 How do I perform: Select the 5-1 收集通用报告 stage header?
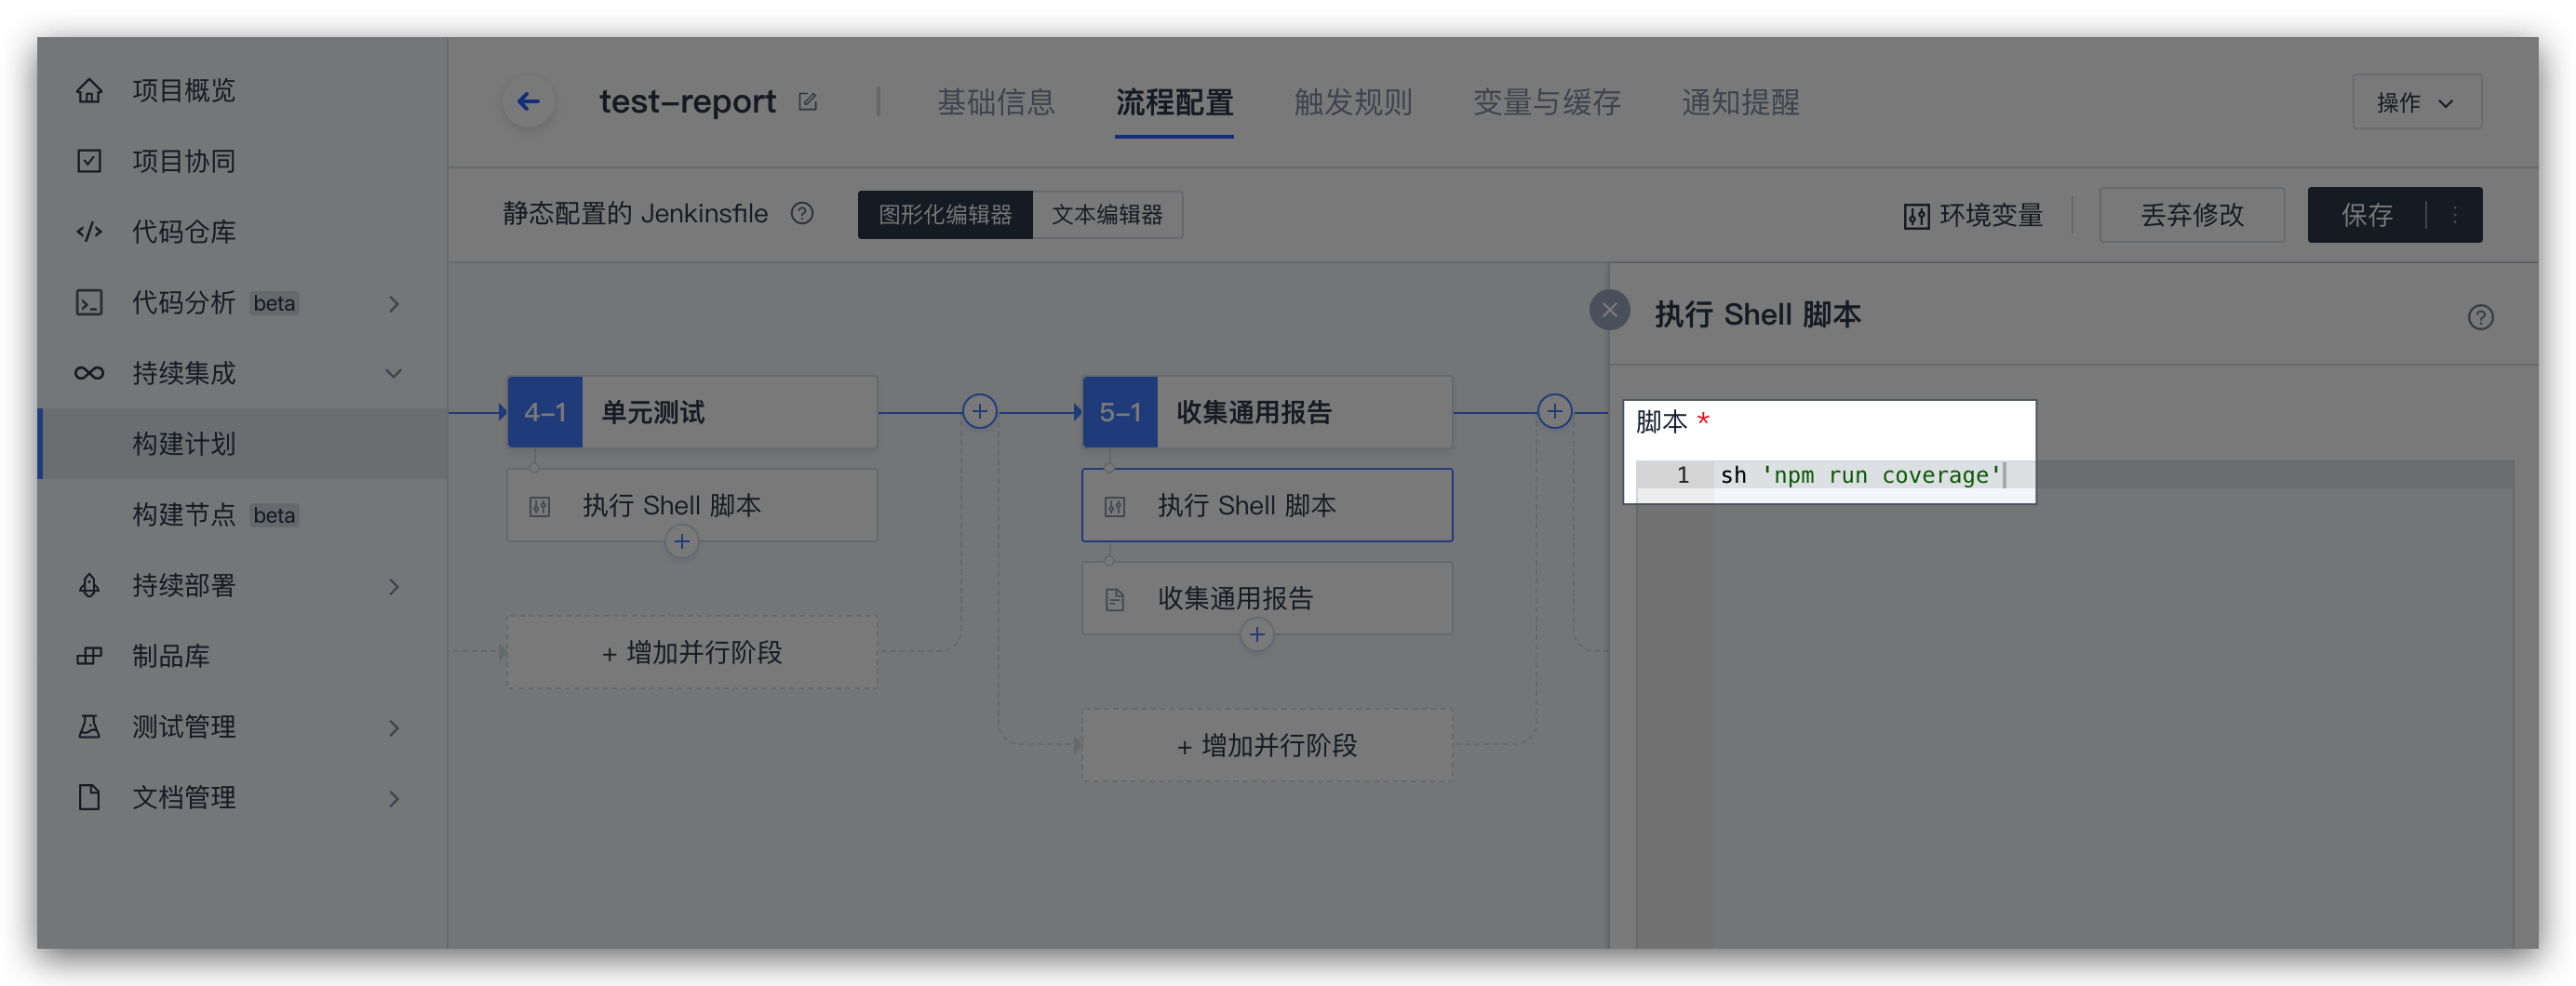[1267, 412]
